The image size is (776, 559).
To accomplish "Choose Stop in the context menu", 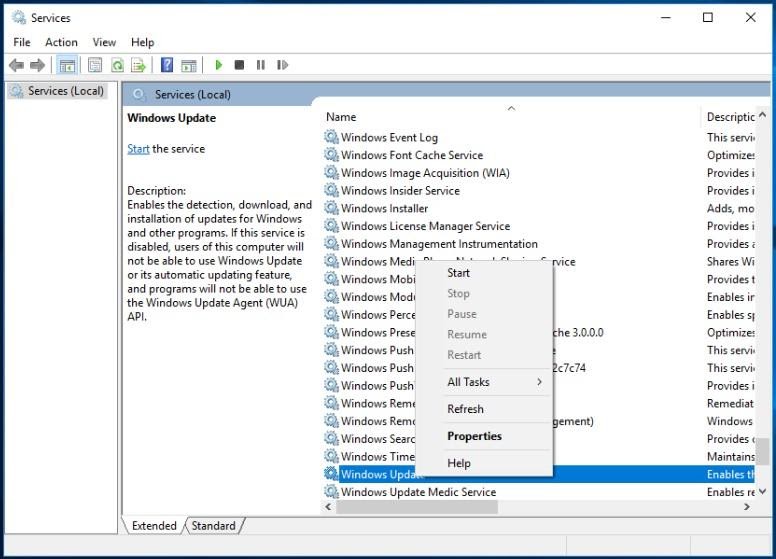I will (458, 293).
